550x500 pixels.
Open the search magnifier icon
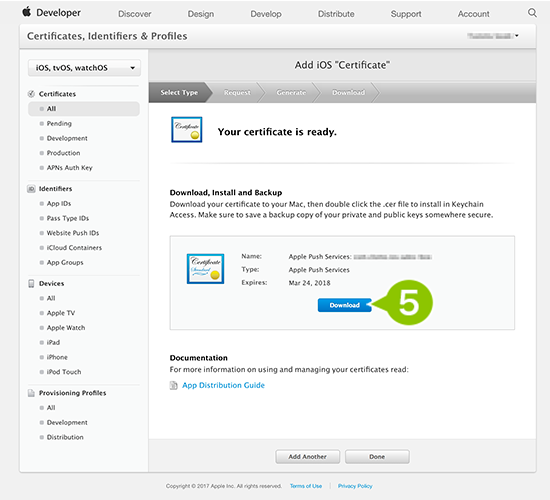pos(532,13)
